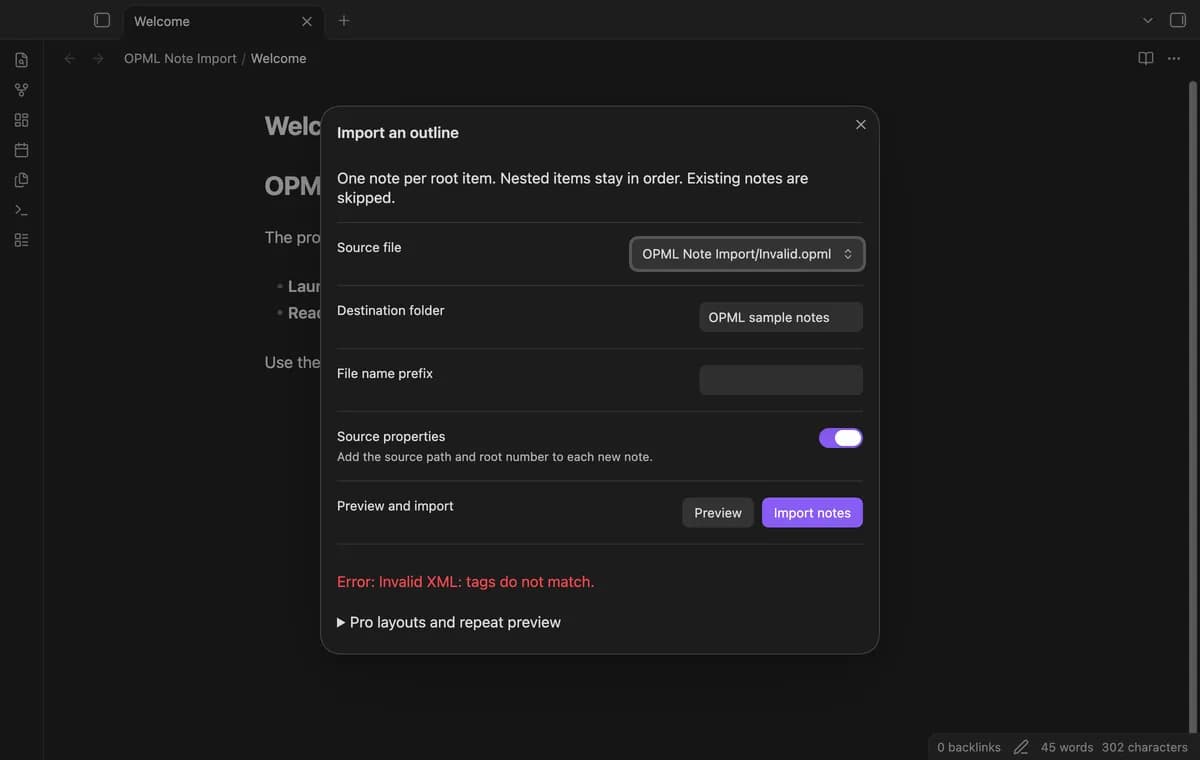The image size is (1200, 760).
Task: Click 45 words in status bar
Action: pyautogui.click(x=1067, y=747)
